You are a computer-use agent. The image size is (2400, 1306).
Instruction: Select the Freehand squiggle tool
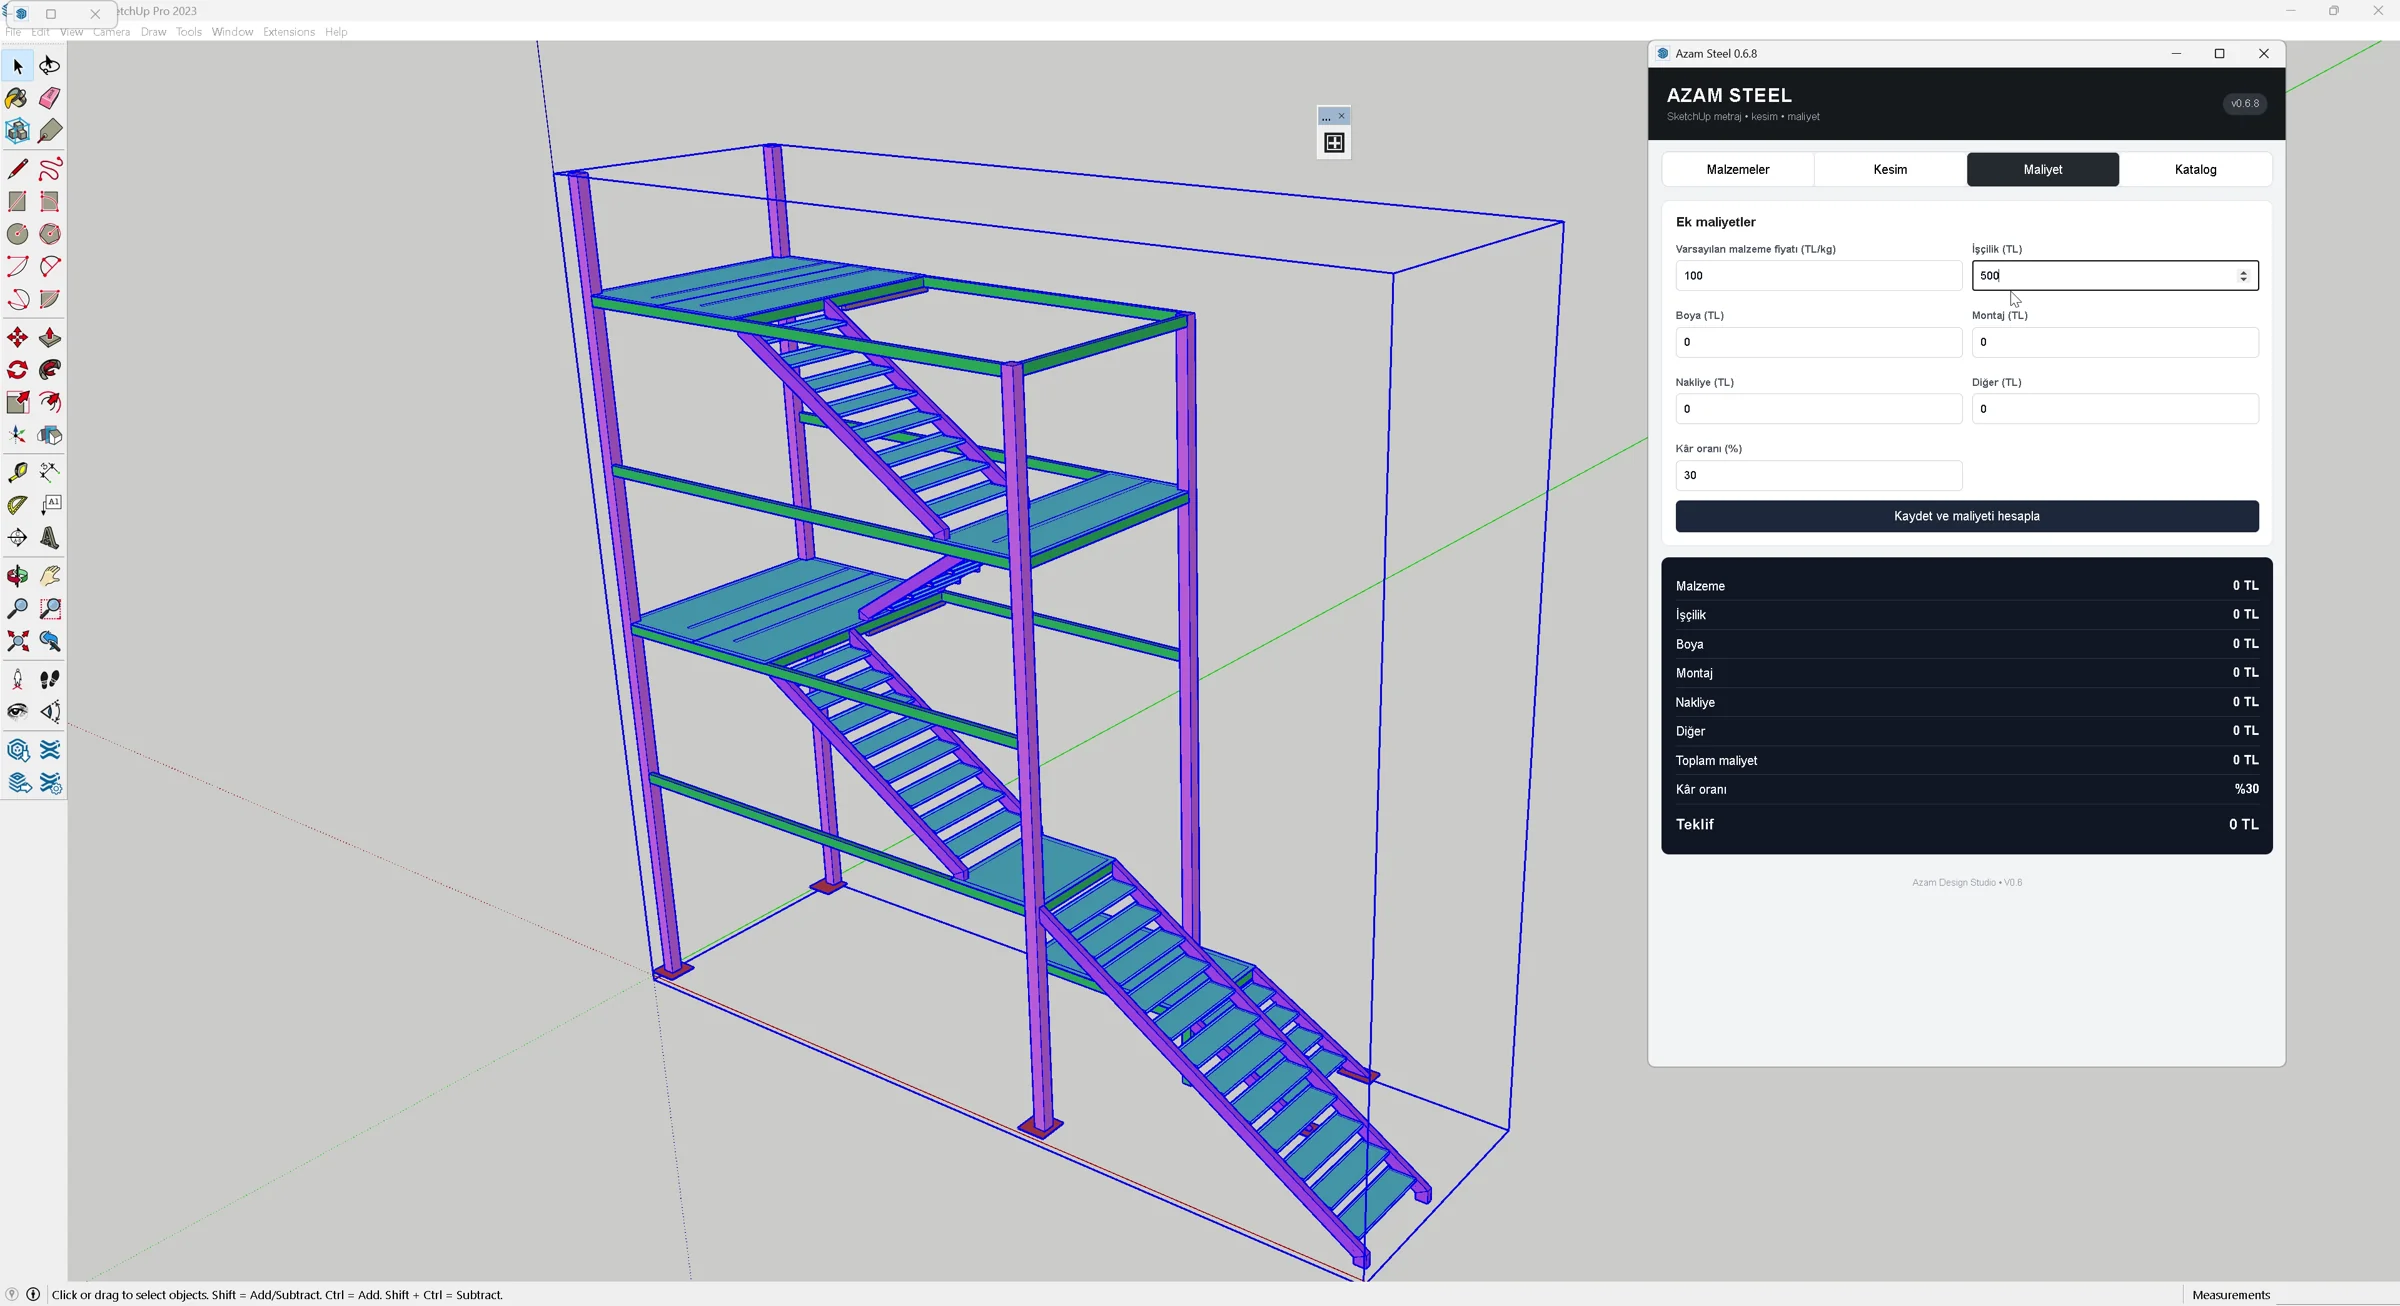pos(49,169)
